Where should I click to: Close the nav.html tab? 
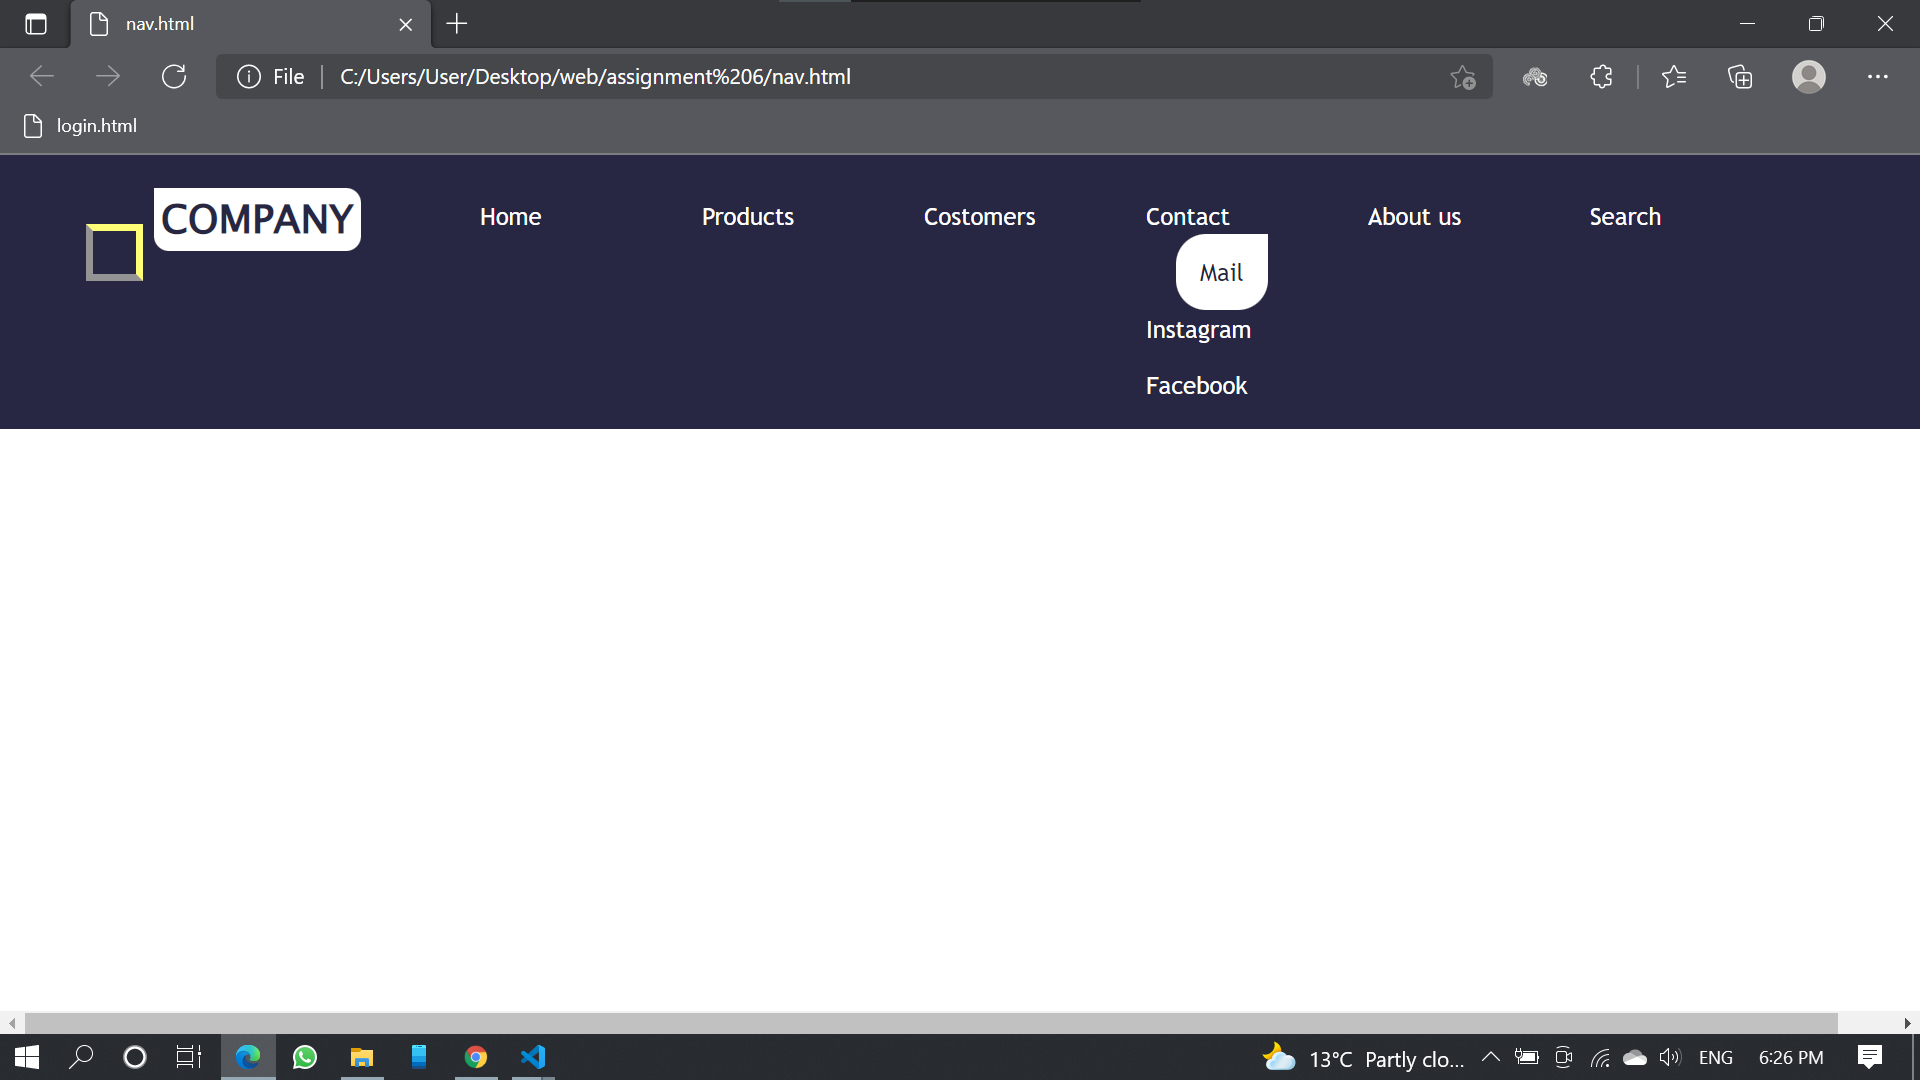pyautogui.click(x=406, y=24)
